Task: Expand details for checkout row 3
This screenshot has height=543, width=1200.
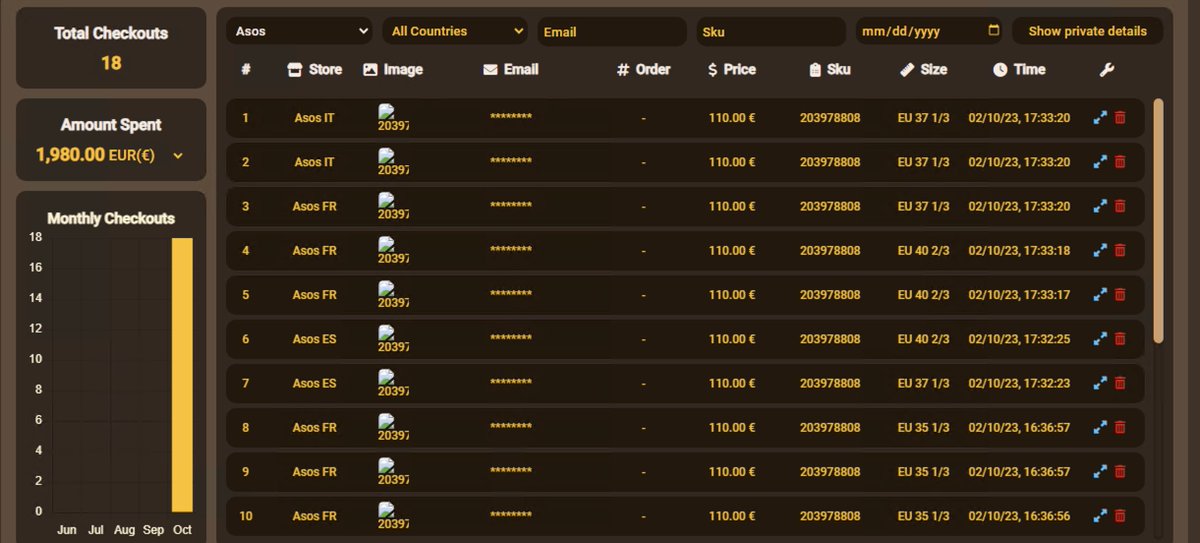Action: click(1100, 206)
